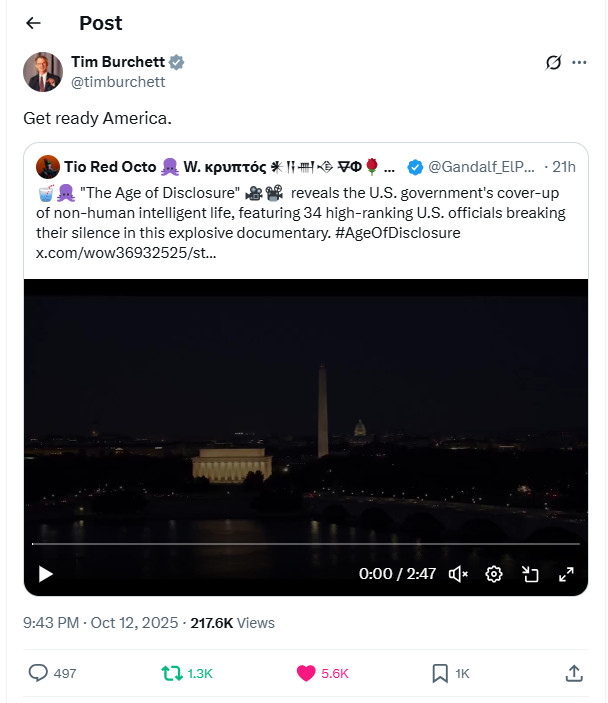Unmute the video sound

pos(459,574)
